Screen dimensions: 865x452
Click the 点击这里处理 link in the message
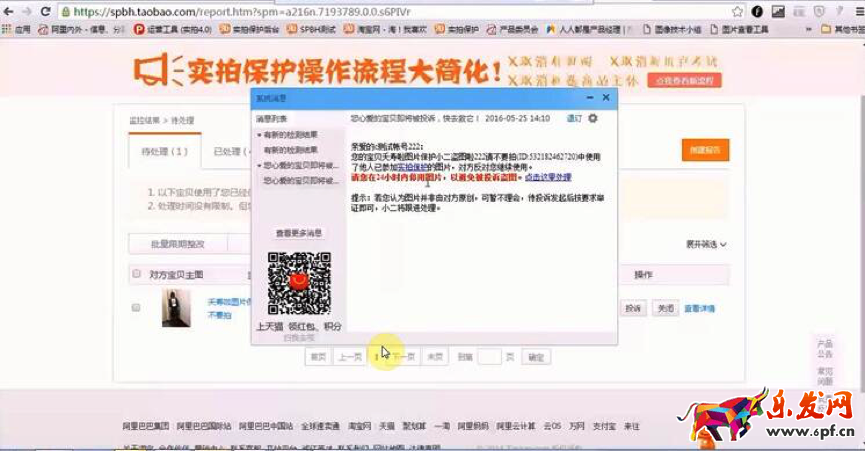548,177
